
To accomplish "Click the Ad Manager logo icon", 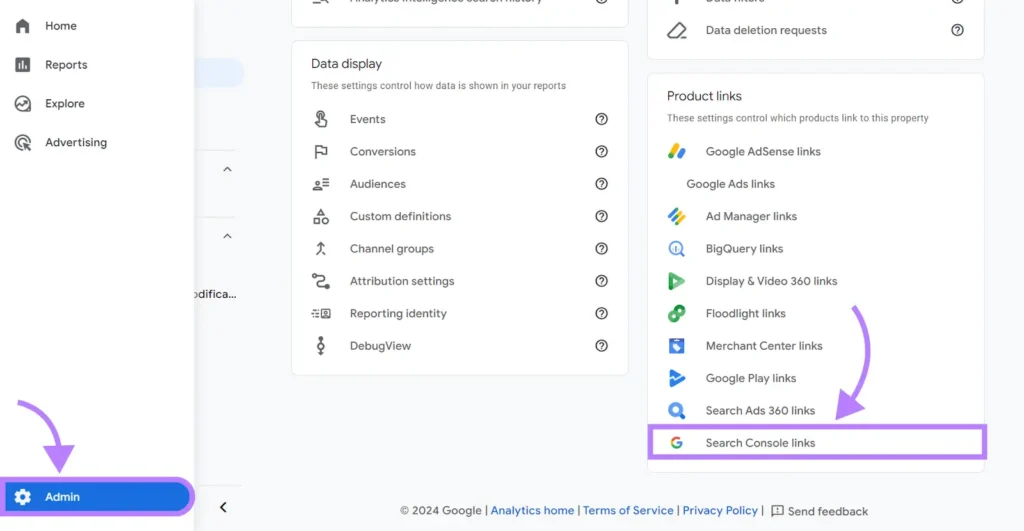I will 677,216.
